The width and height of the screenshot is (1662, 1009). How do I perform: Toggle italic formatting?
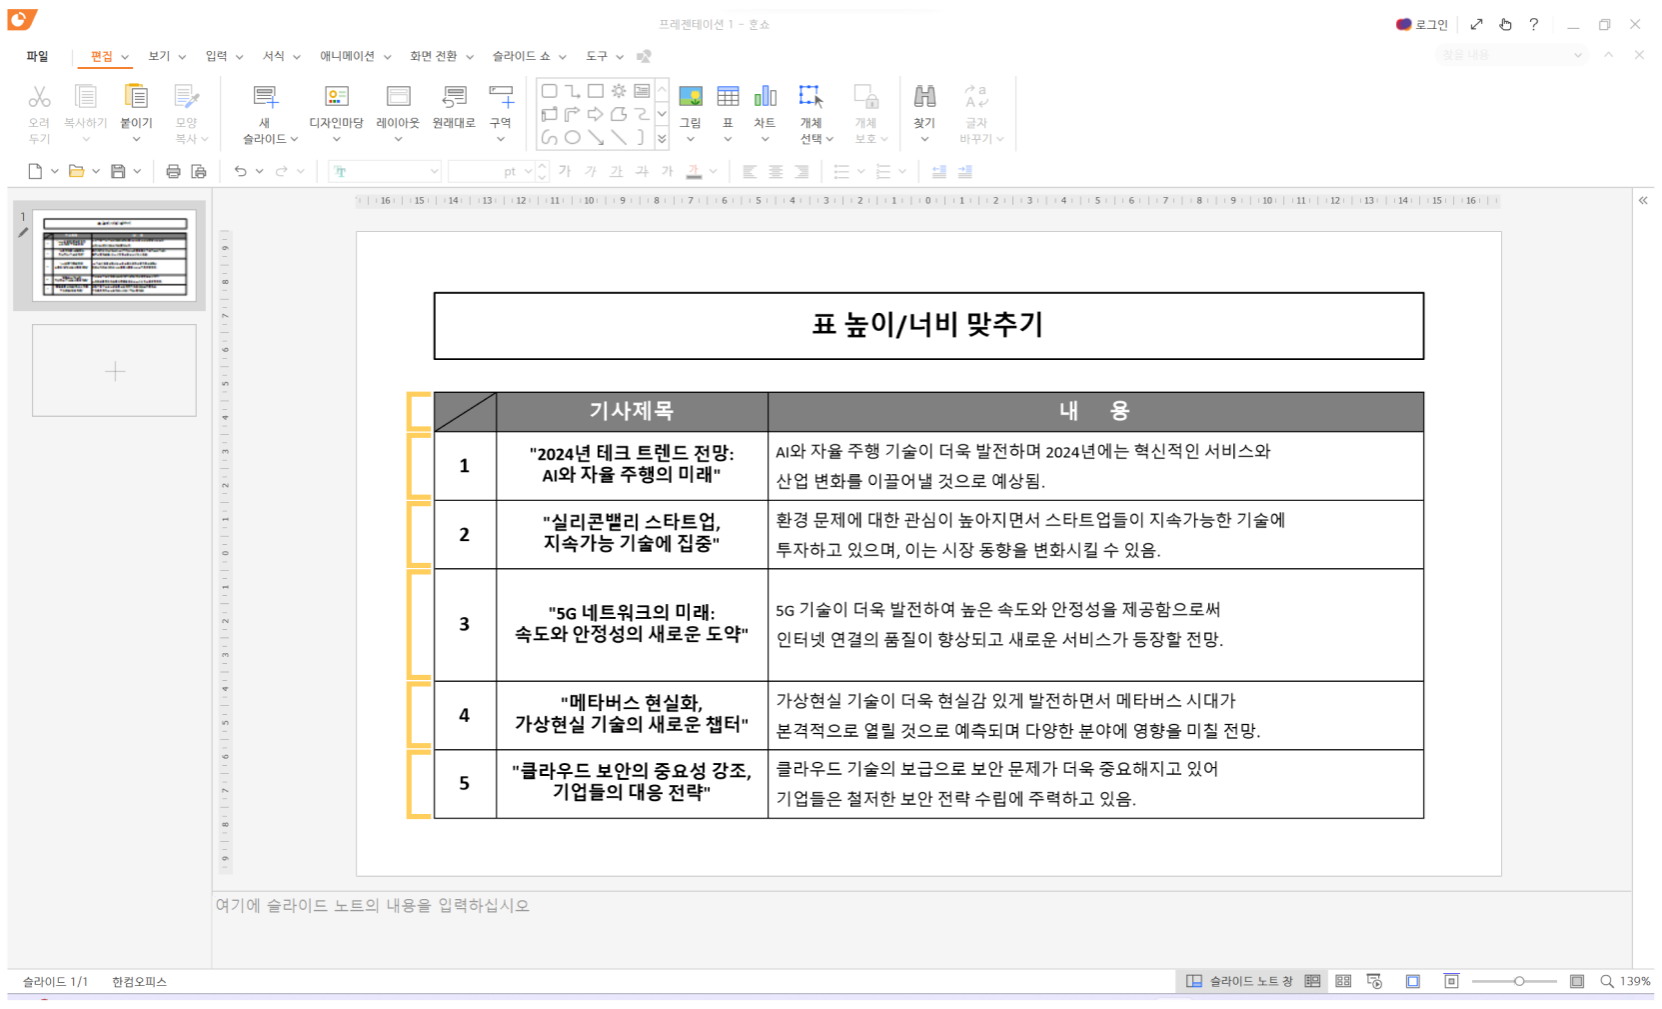click(x=591, y=171)
